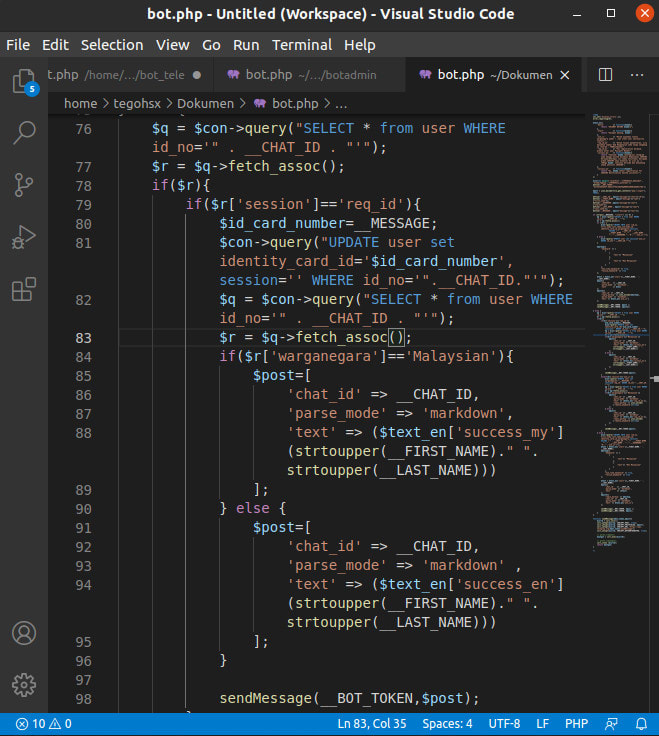
Task: Open the Source Control view
Action: click(x=24, y=184)
